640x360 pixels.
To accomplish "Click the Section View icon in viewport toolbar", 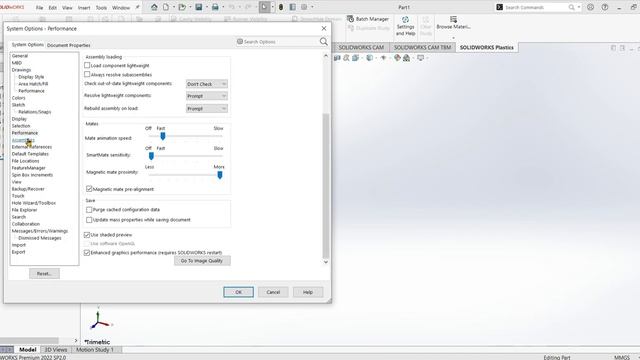I will click(x=337, y=58).
